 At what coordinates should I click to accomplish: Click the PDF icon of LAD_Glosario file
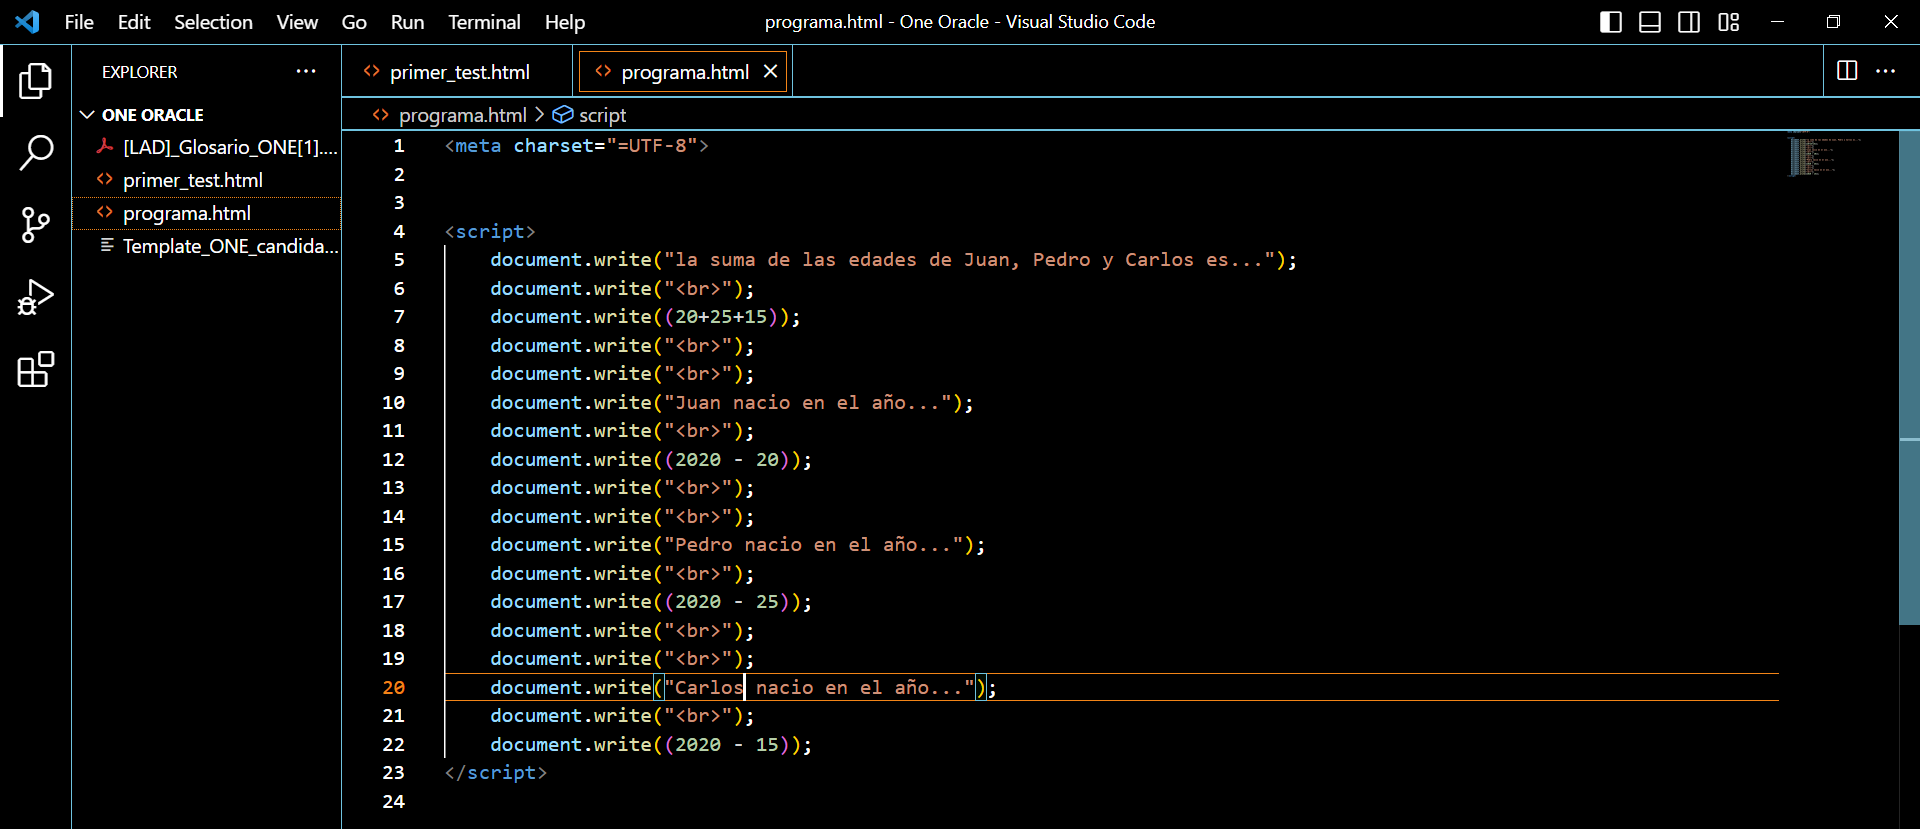point(104,146)
